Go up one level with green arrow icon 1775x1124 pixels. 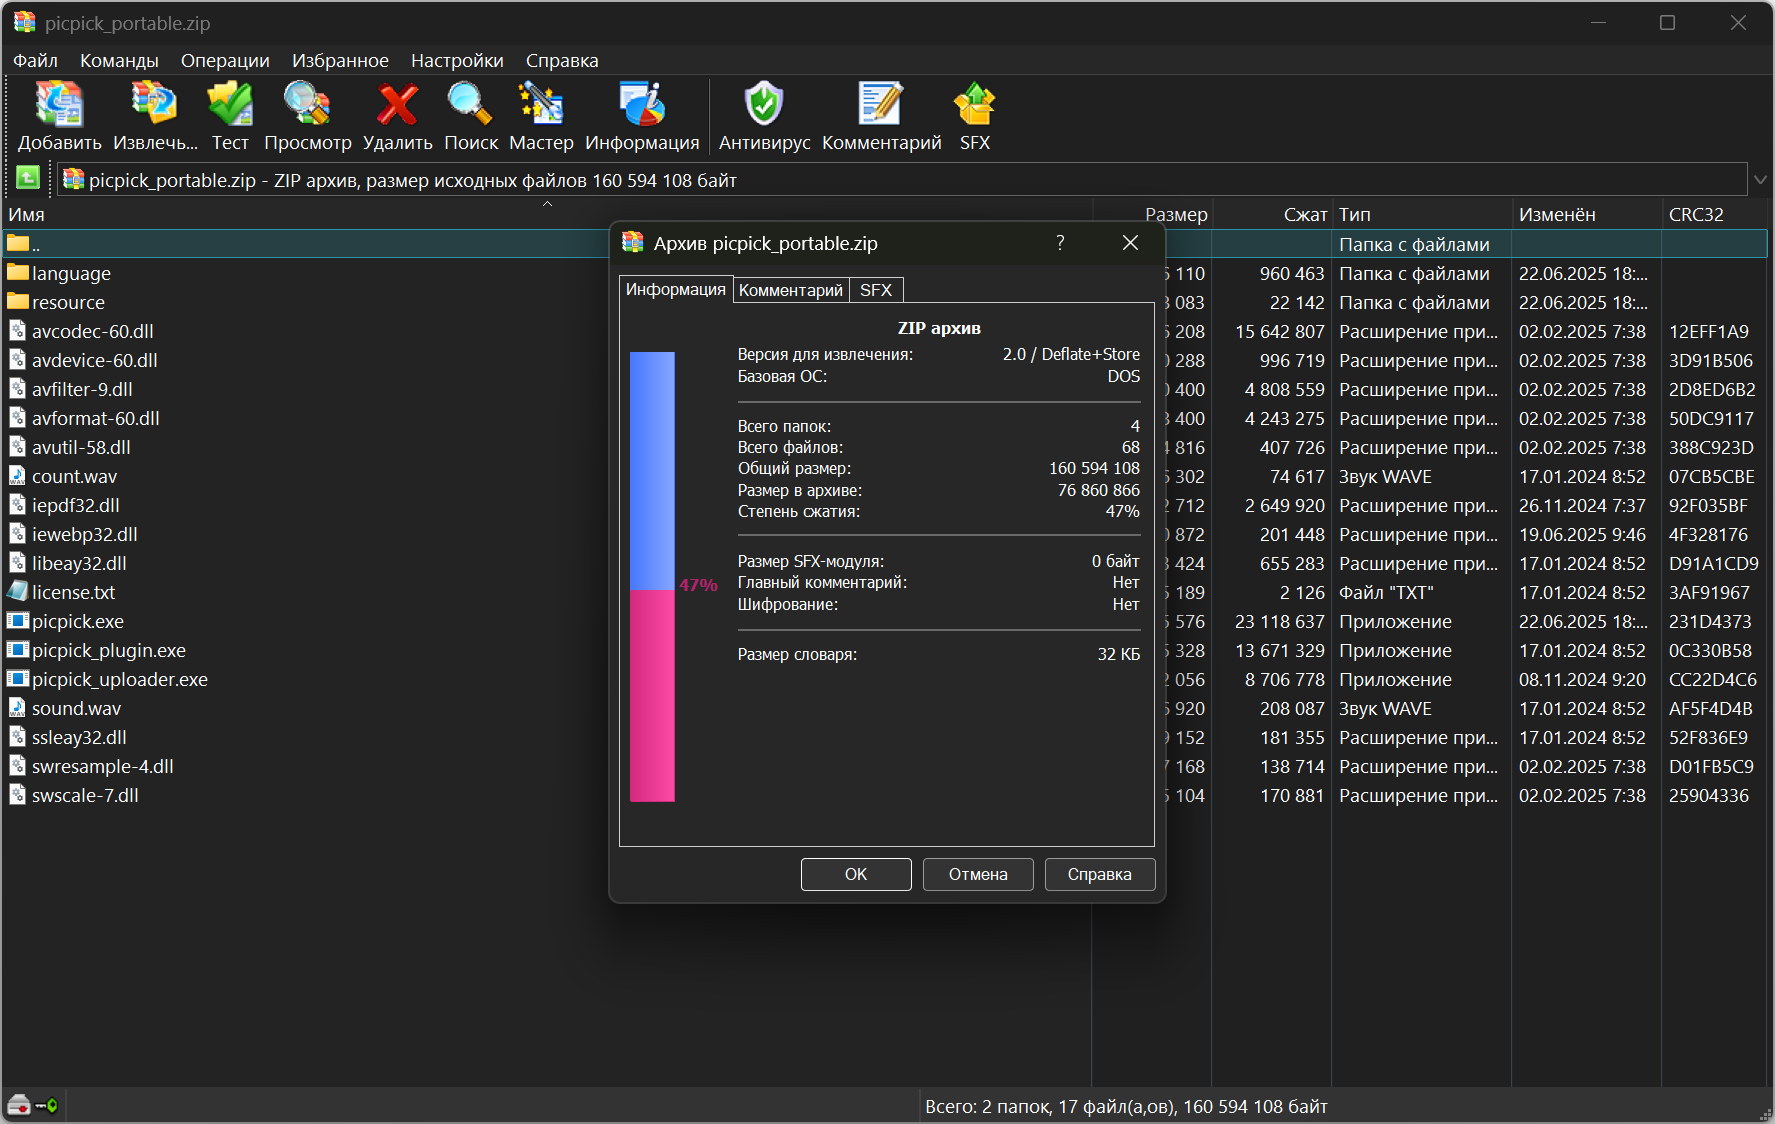pos(28,179)
